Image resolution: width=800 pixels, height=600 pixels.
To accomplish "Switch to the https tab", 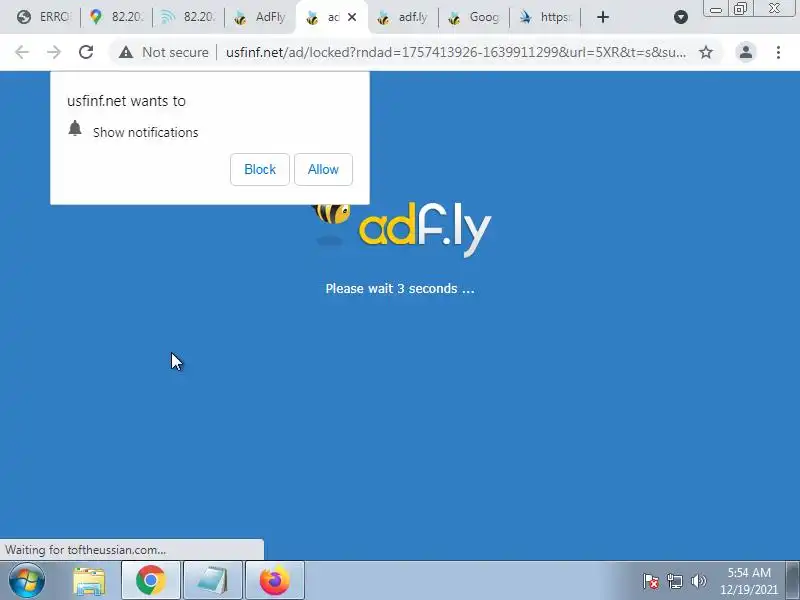I will tap(544, 17).
